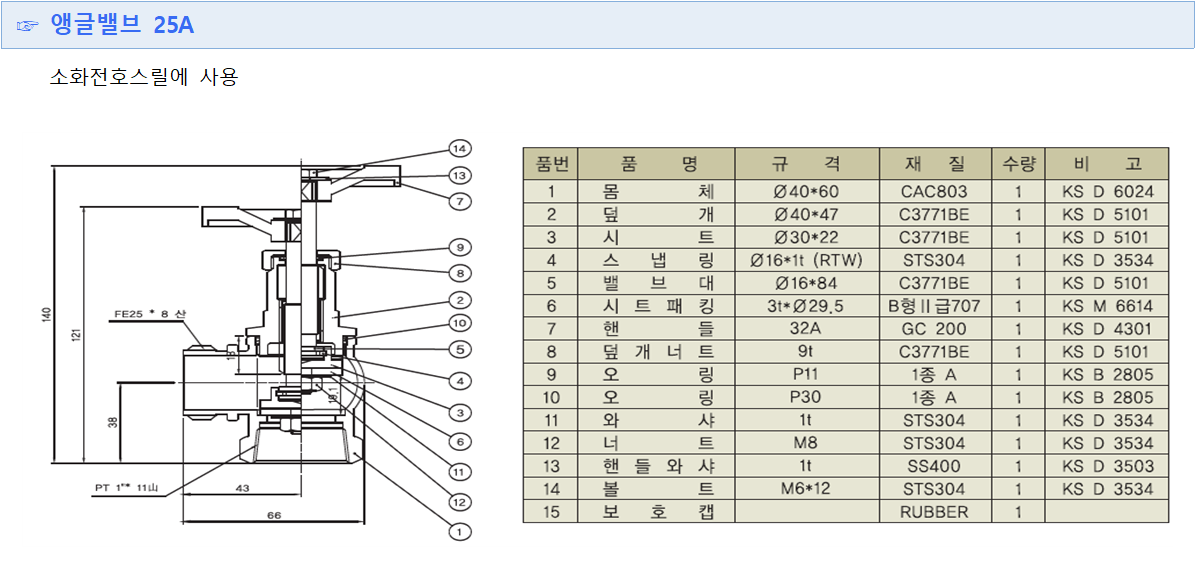Select the '핸 들 와 샤' part name cell
Image resolution: width=1197 pixels, height=582 pixels.
tap(657, 466)
